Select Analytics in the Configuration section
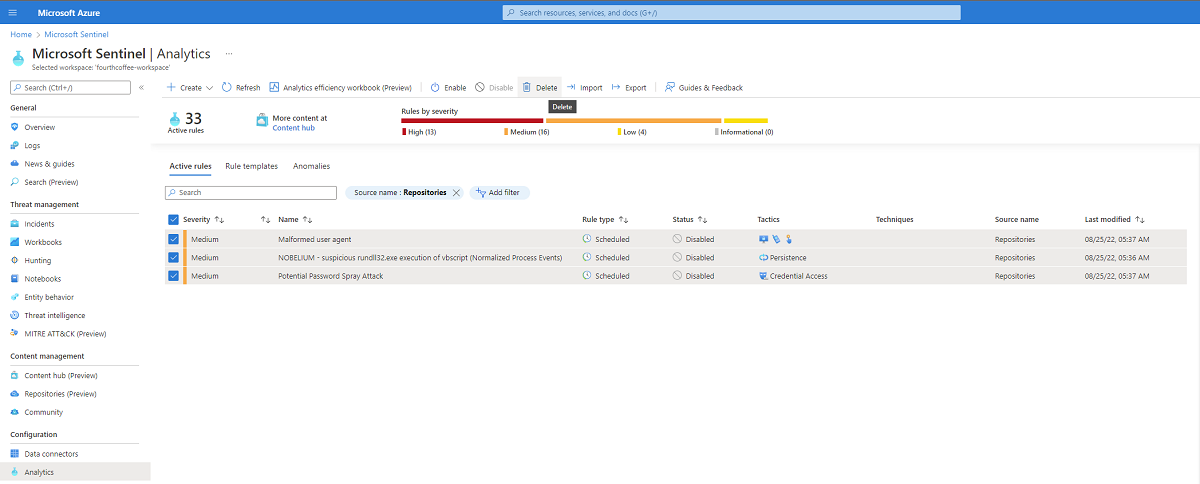The width and height of the screenshot is (1200, 484). (x=40, y=472)
